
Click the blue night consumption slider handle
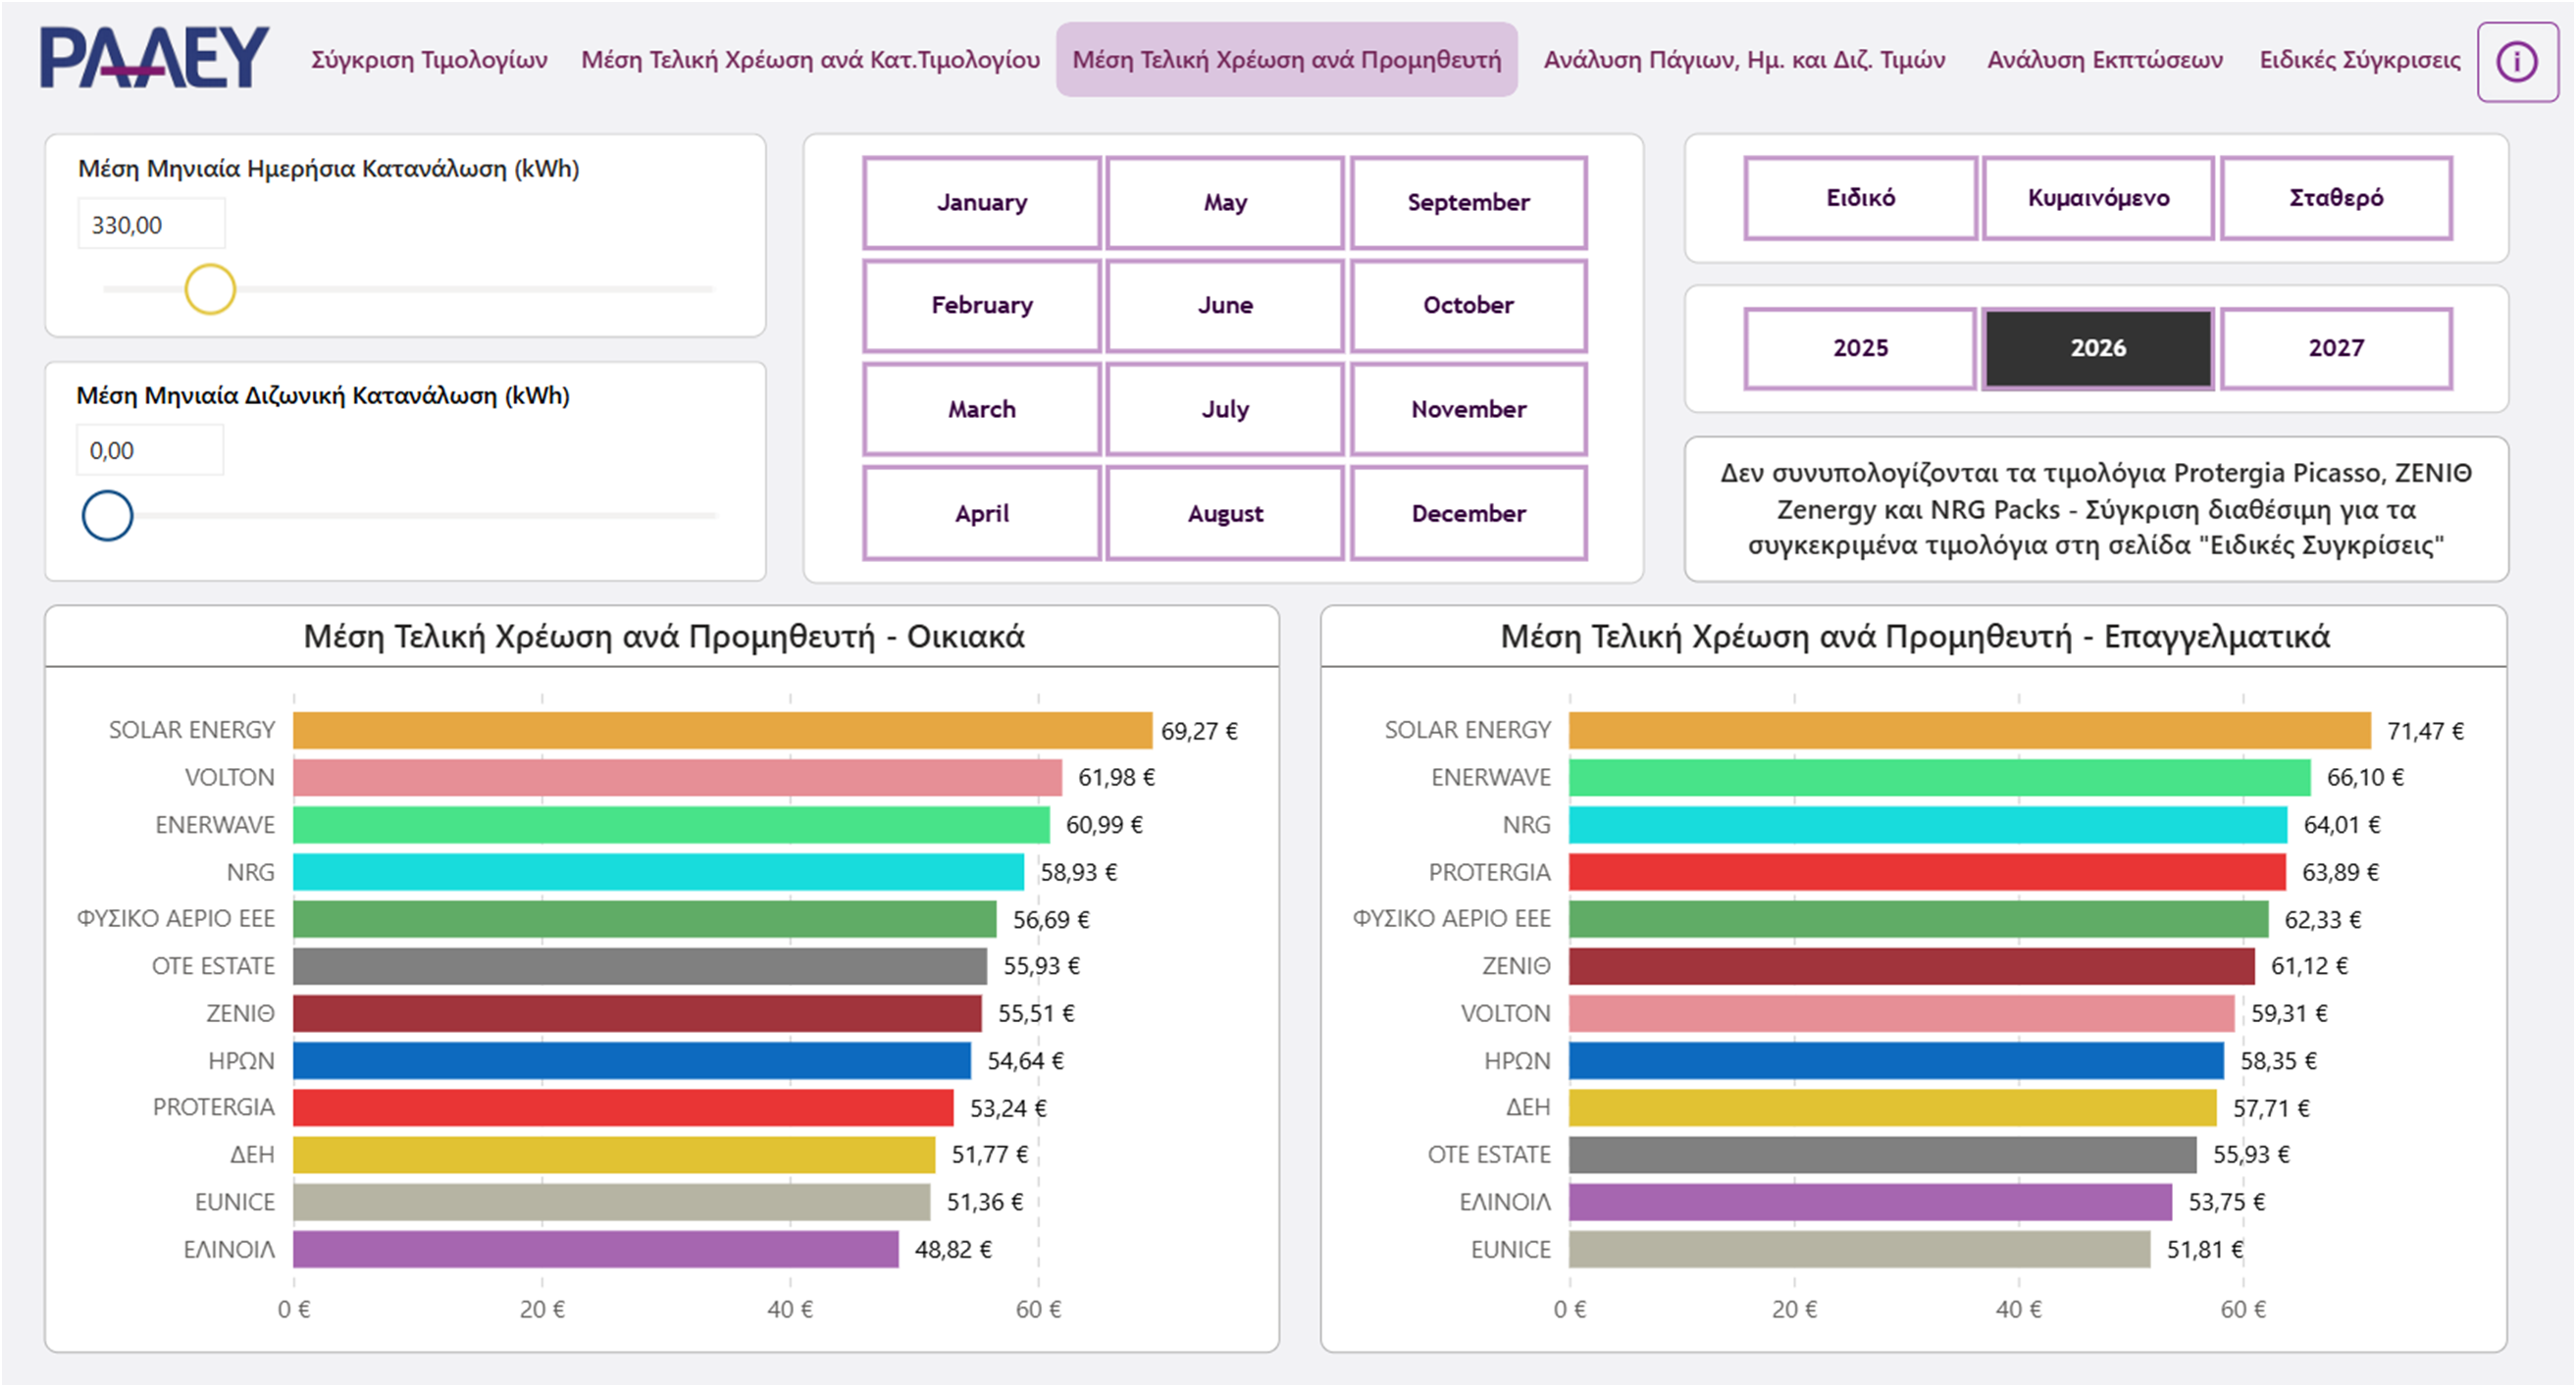tap(107, 516)
